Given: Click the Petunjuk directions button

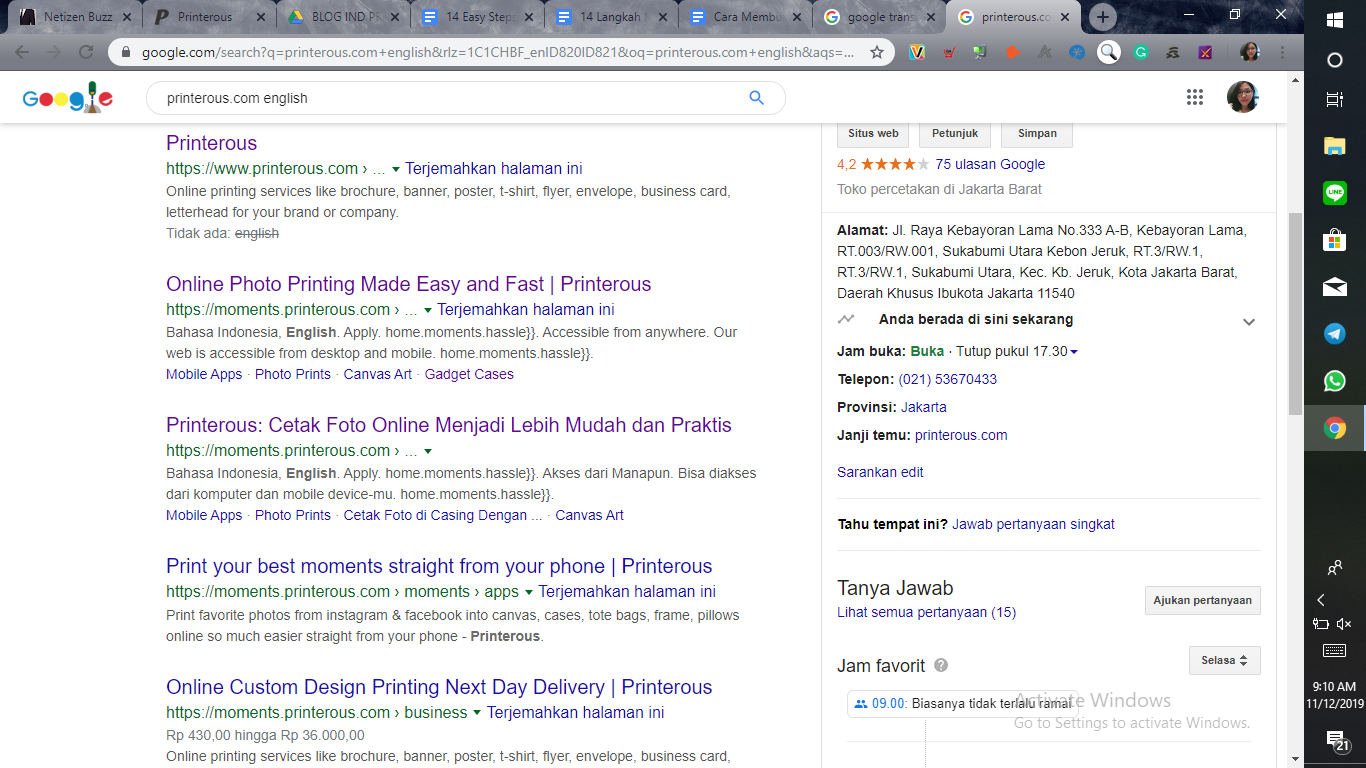Looking at the screenshot, I should (955, 133).
